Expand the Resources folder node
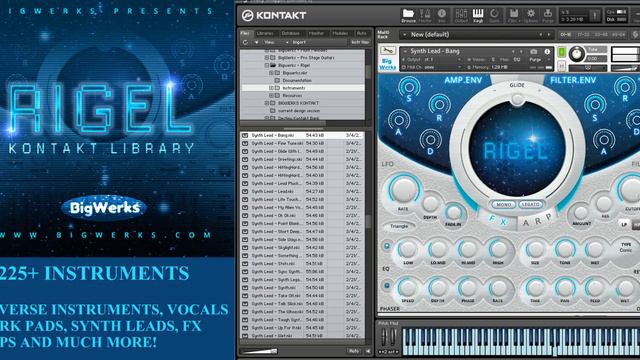The width and height of the screenshot is (640, 360). pos(271,96)
